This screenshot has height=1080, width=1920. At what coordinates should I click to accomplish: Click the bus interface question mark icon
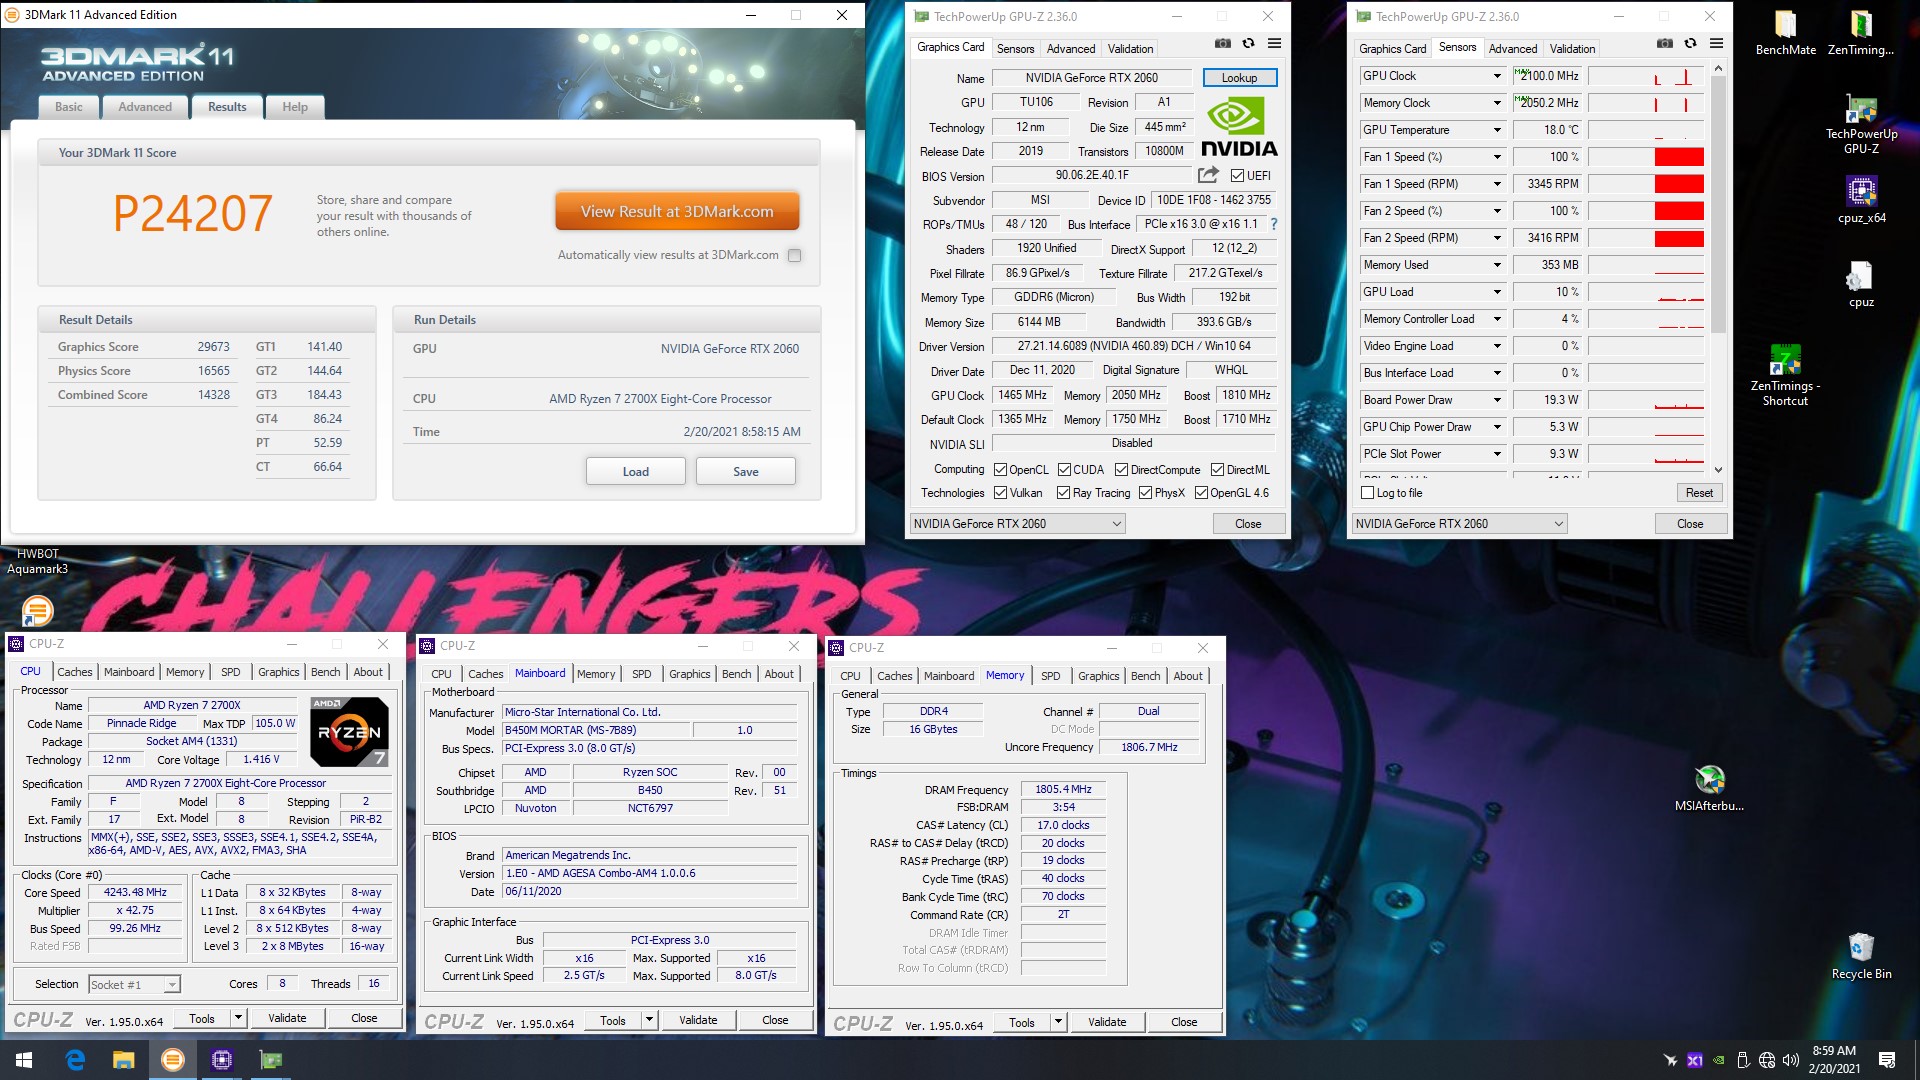[x=1273, y=224]
